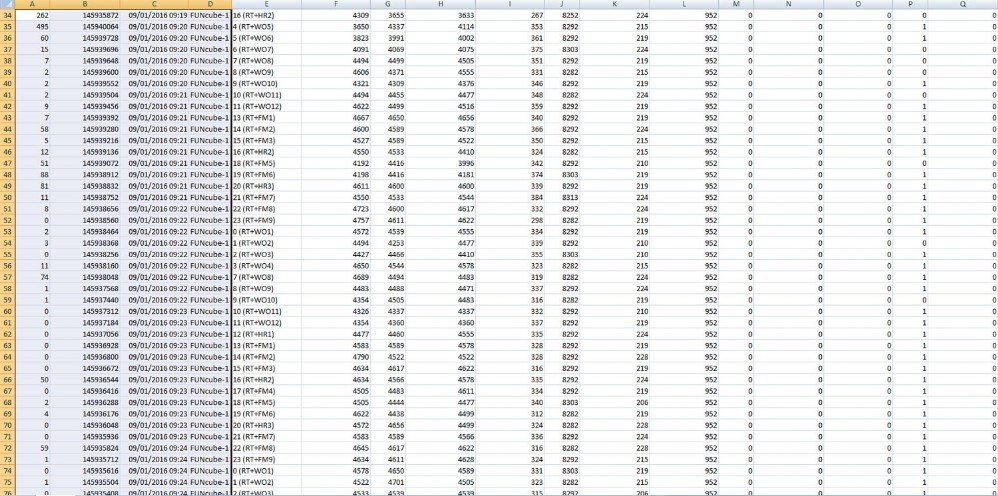Click the cell with value 4790

point(336,357)
